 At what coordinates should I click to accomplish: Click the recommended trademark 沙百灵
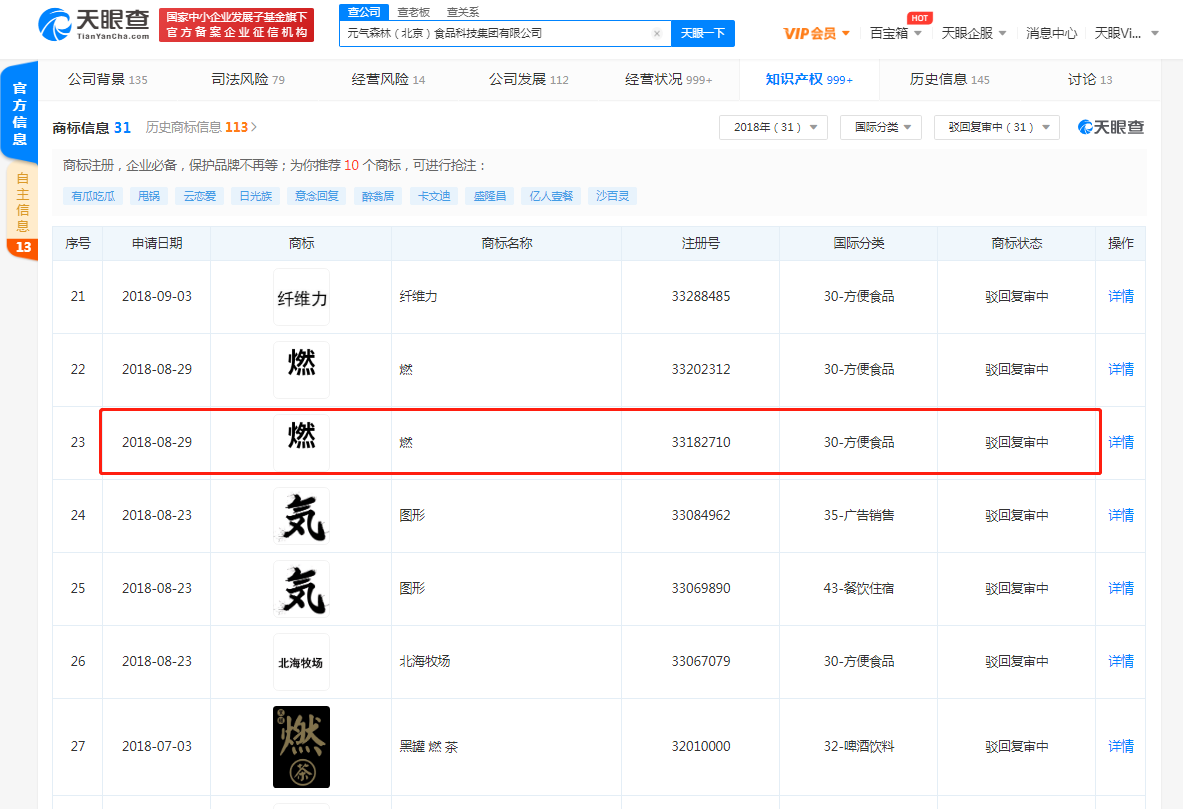coord(613,196)
